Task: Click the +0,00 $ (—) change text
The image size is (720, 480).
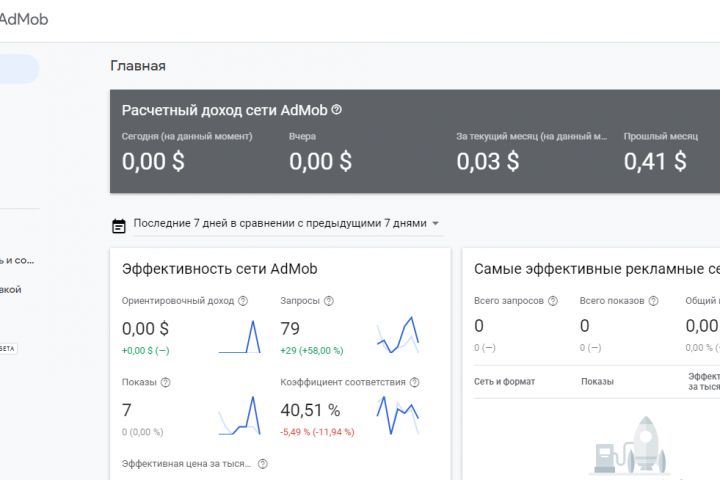Action: [x=146, y=350]
